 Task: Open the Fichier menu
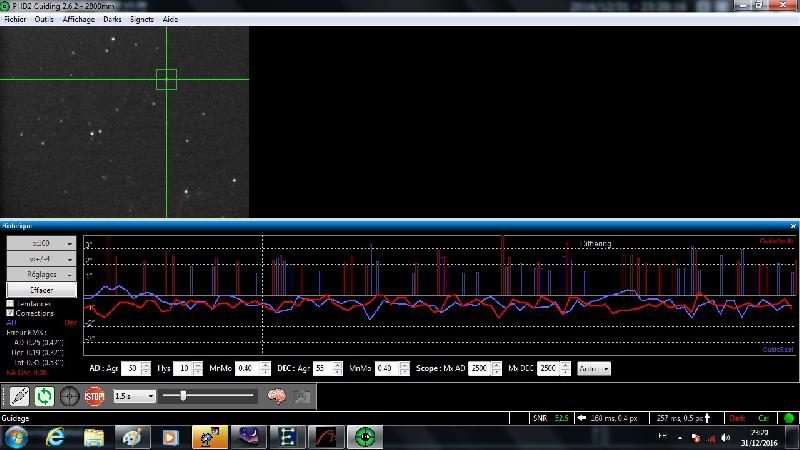16,19
